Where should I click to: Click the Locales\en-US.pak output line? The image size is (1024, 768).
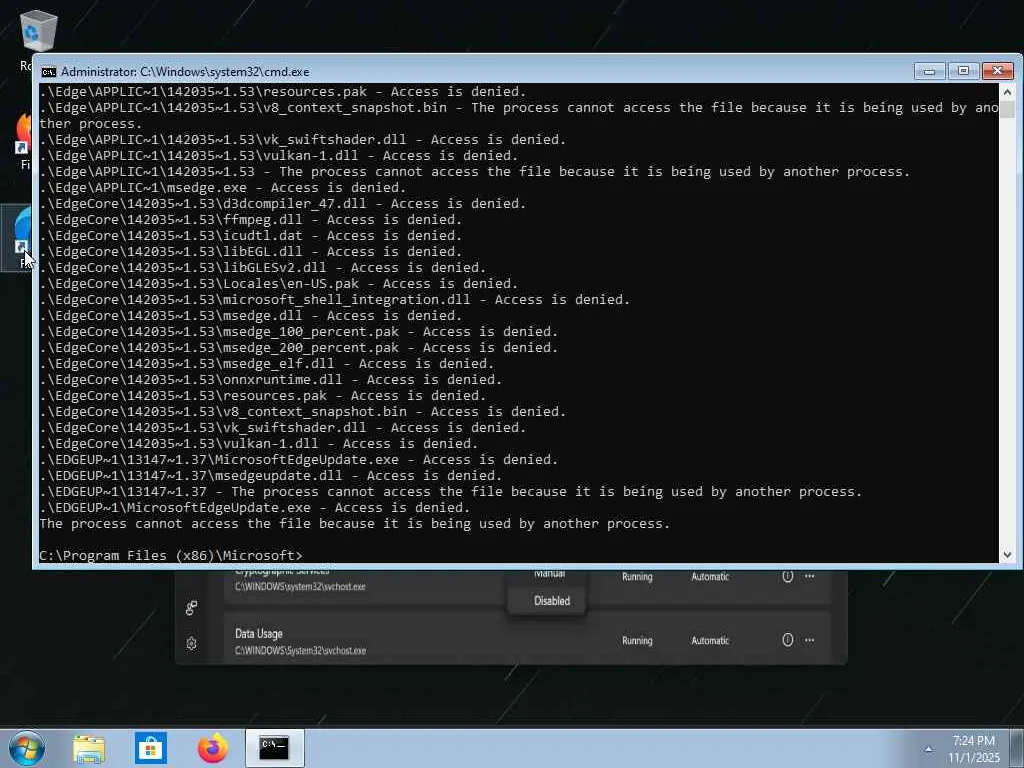click(x=278, y=283)
